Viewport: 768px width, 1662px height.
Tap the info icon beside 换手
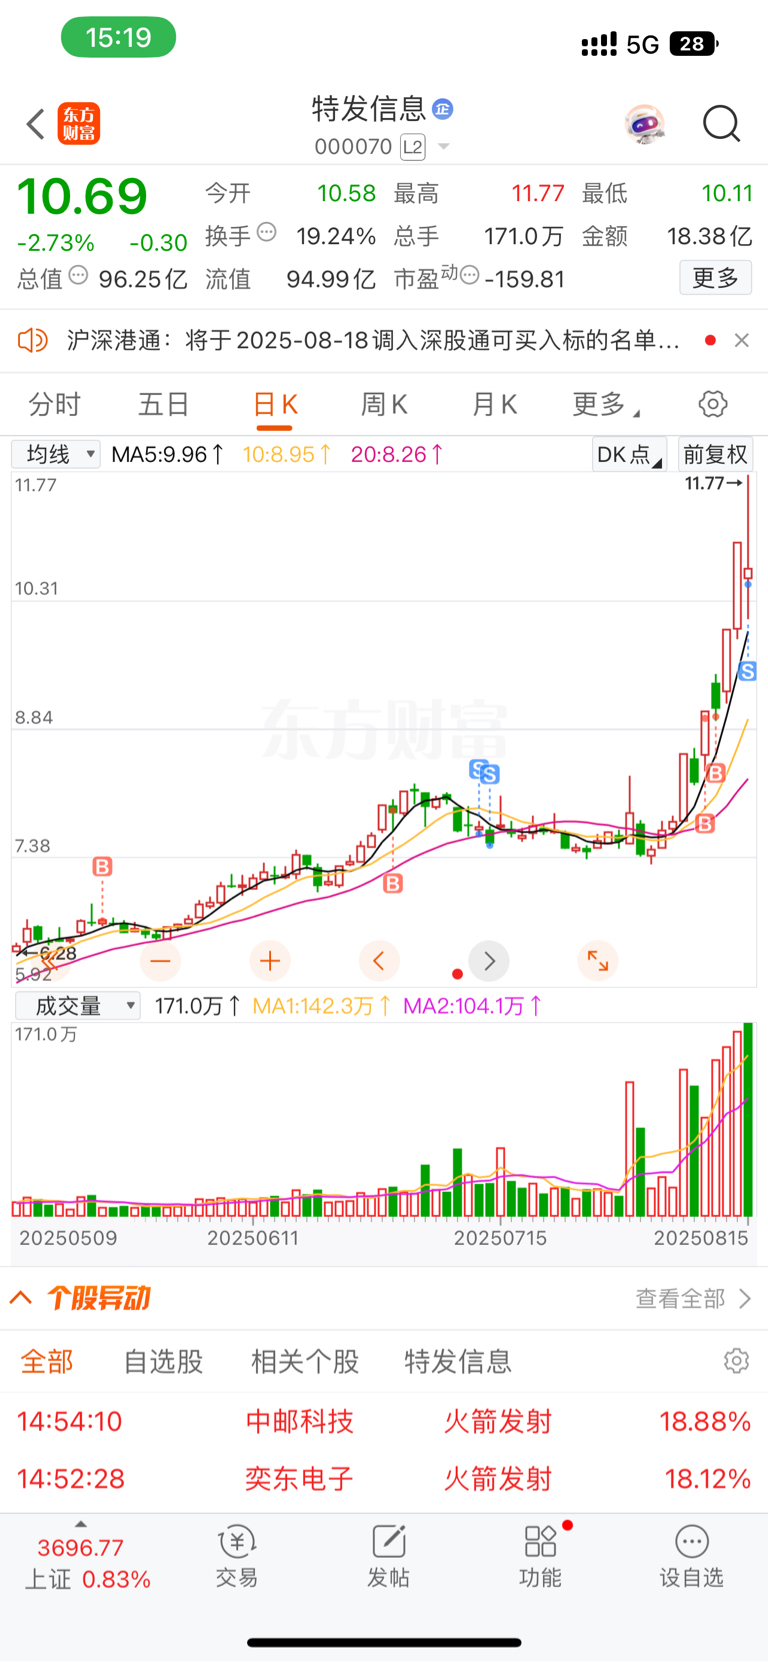267,233
